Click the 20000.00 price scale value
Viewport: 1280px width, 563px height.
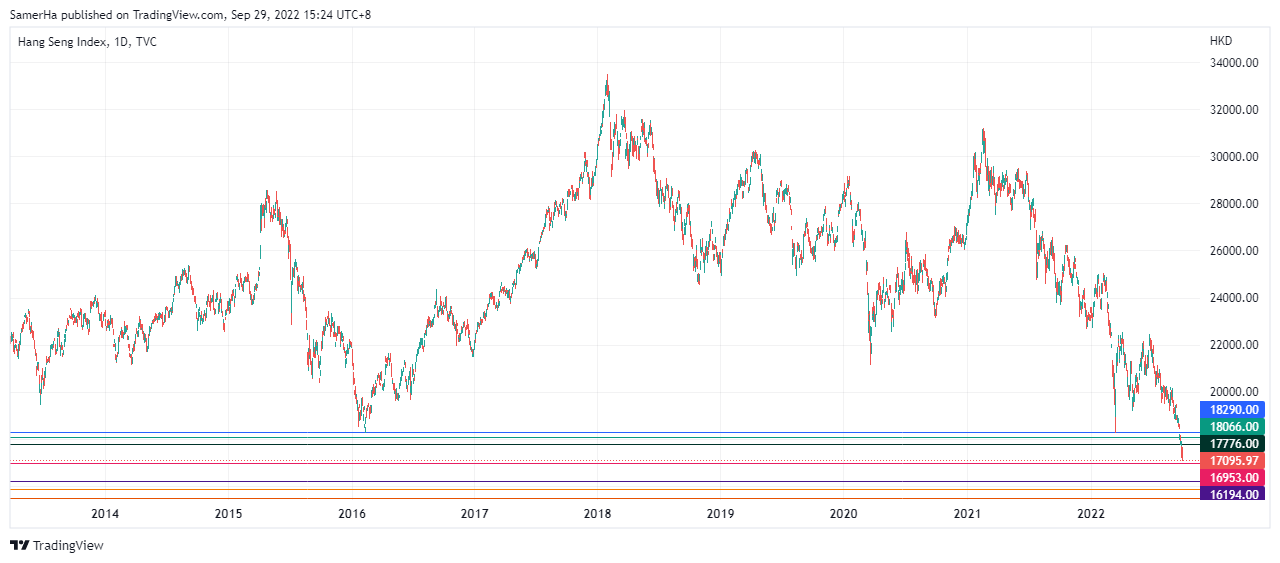[1232, 392]
